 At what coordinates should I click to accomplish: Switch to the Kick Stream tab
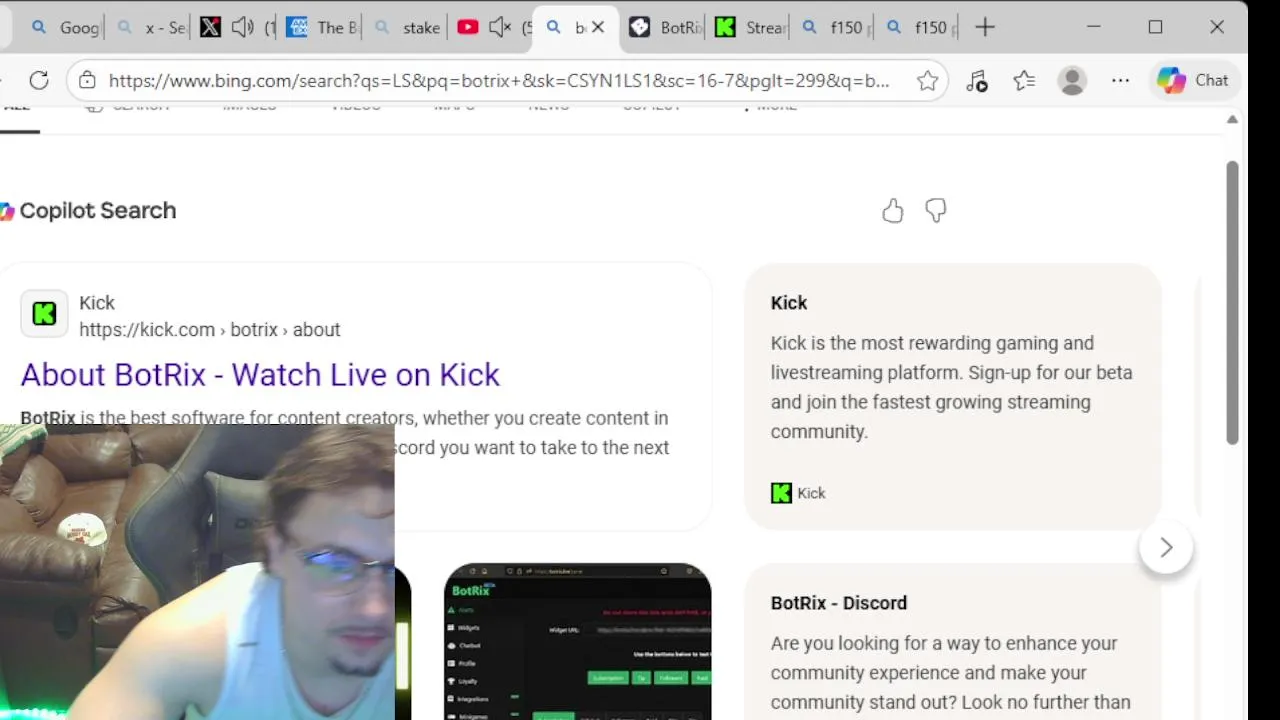[x=750, y=27]
